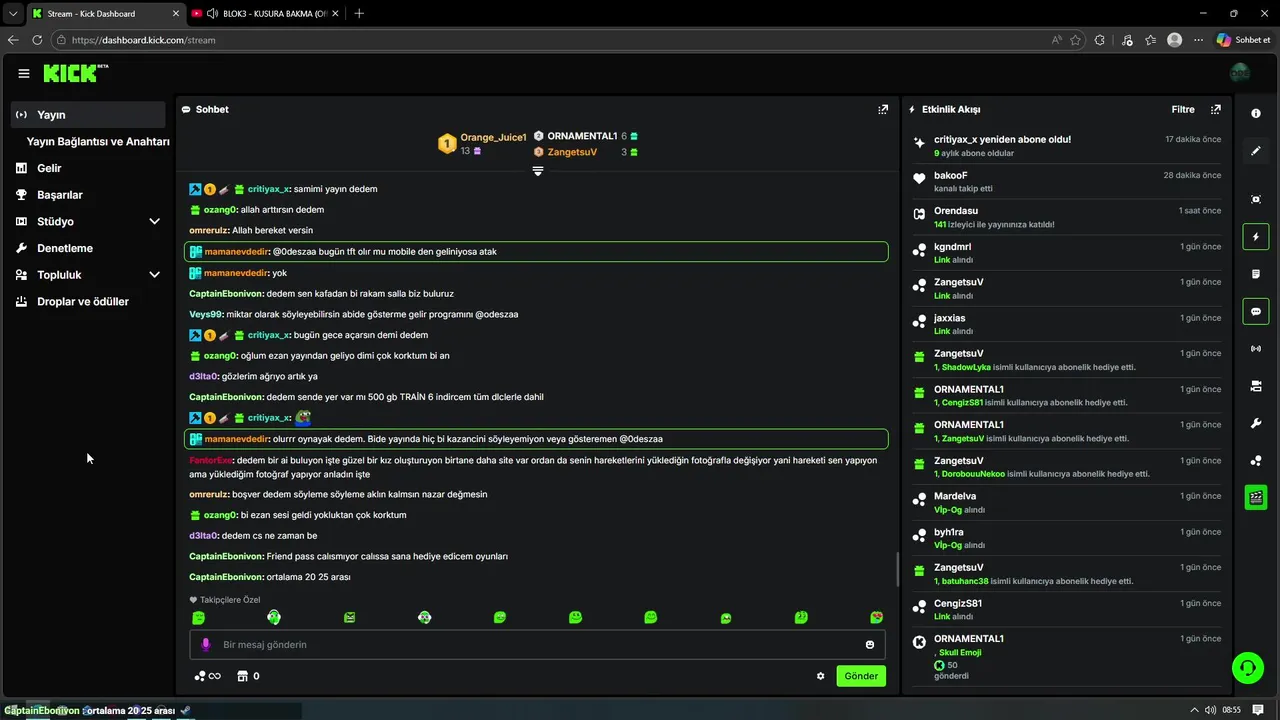
Task: Toggle the chat bubble panel icon
Action: (1256, 311)
